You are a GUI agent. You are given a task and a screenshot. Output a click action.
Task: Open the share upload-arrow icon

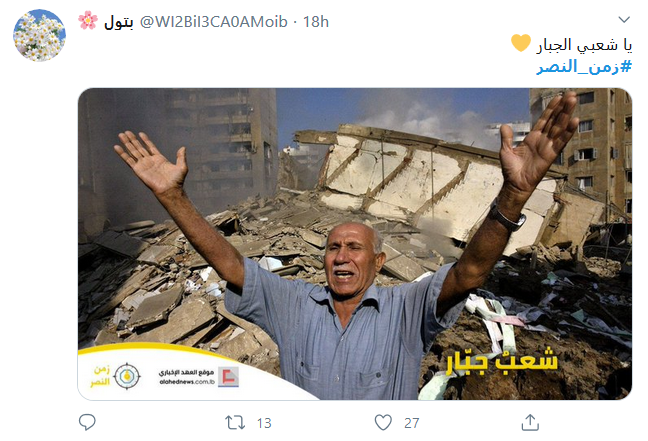[x=530, y=422]
